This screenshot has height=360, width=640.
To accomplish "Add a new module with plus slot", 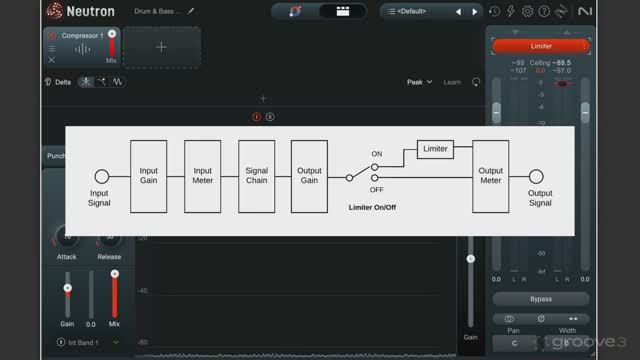I will [x=162, y=47].
